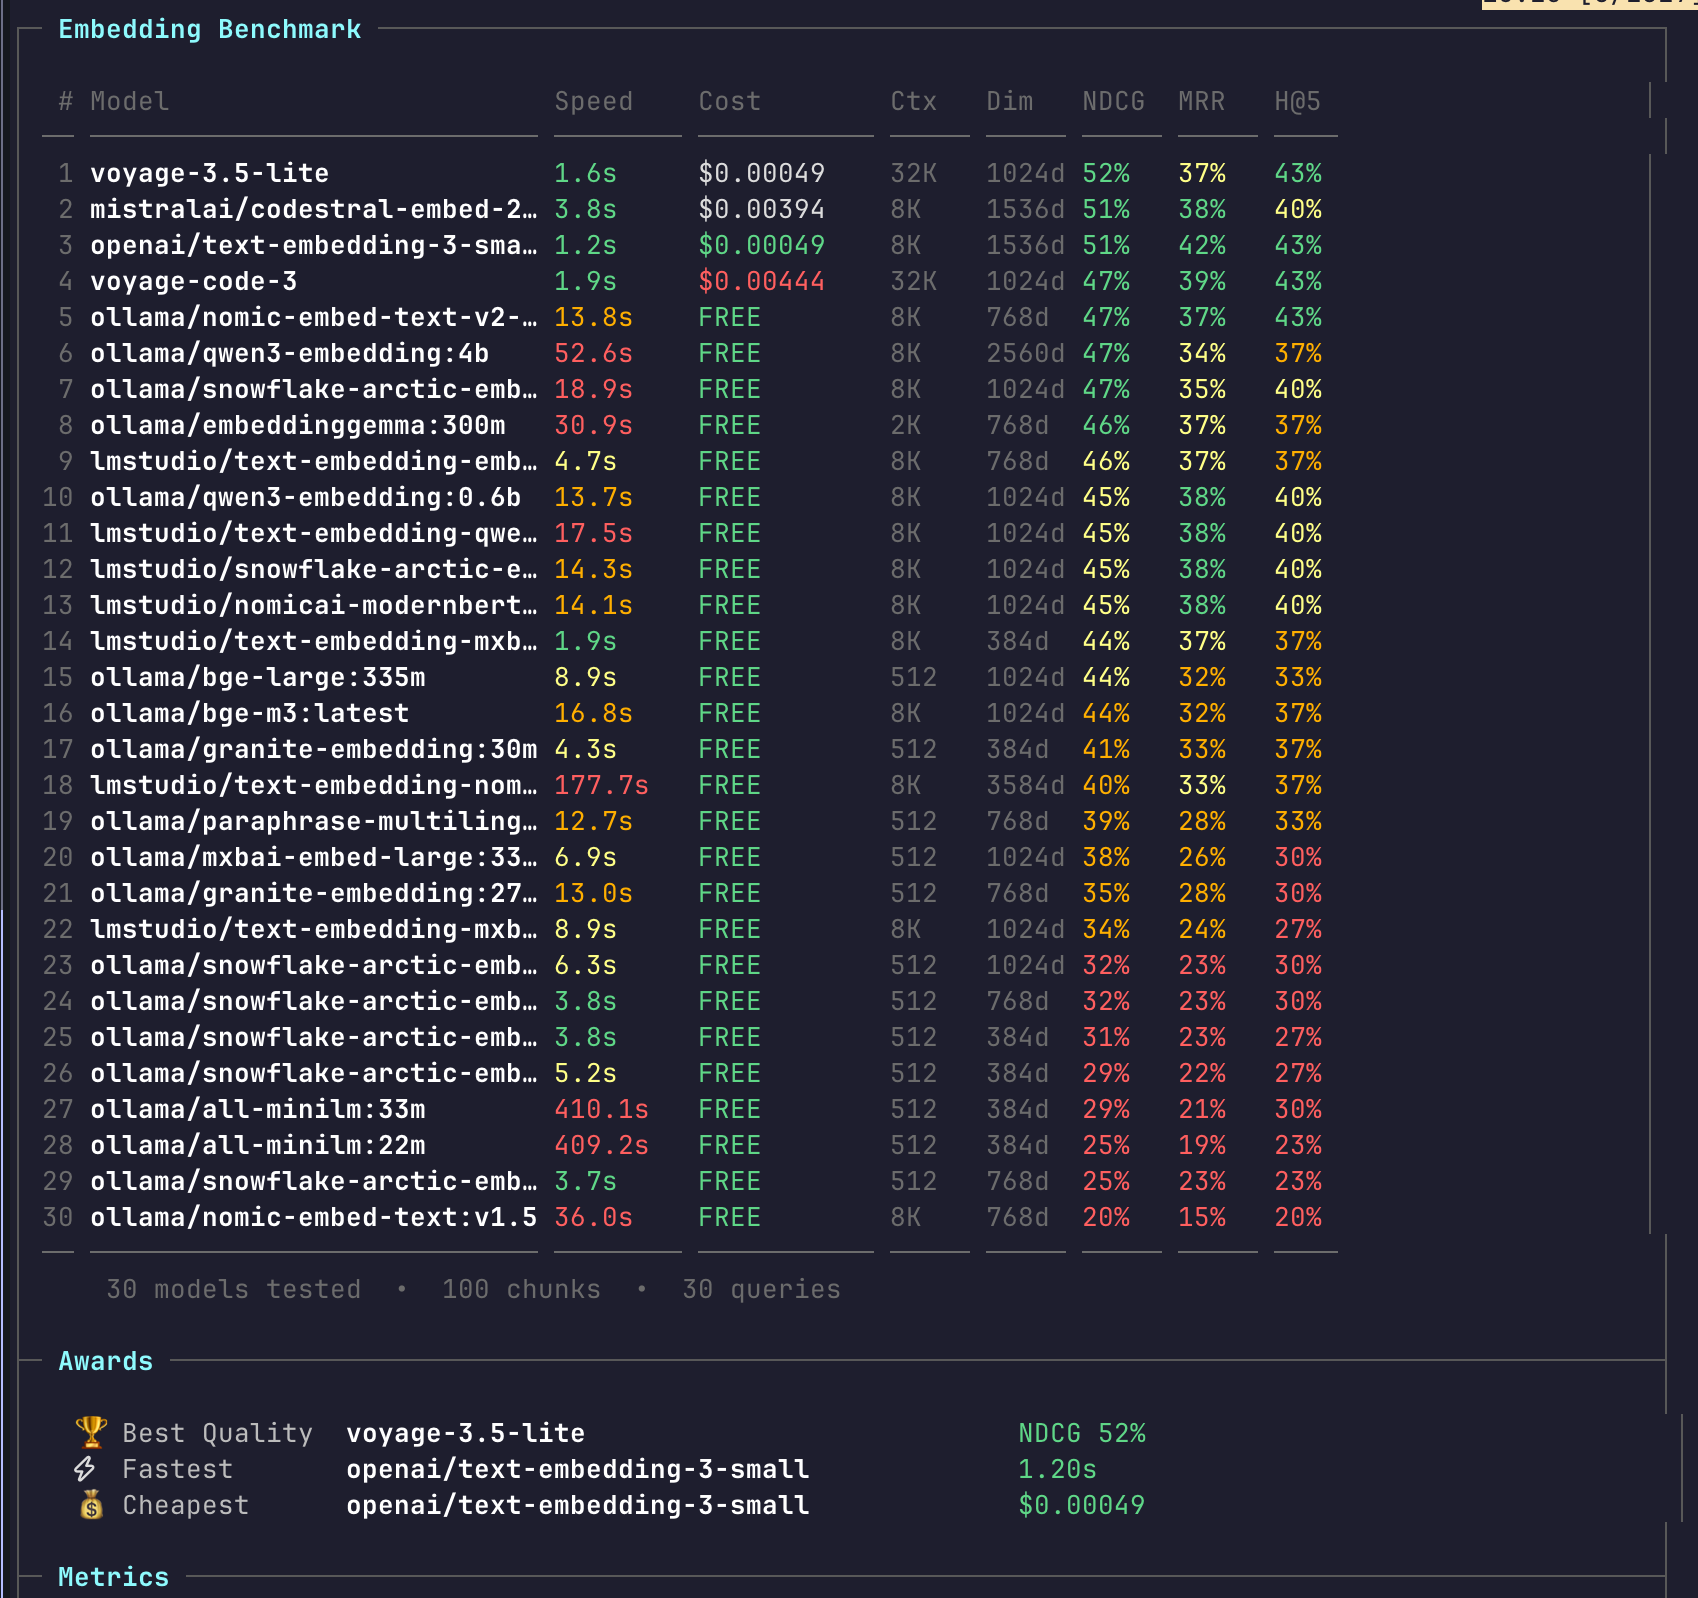The image size is (1698, 1598).
Task: Select the ollama/granite-embedding:30m model name
Action: [314, 749]
